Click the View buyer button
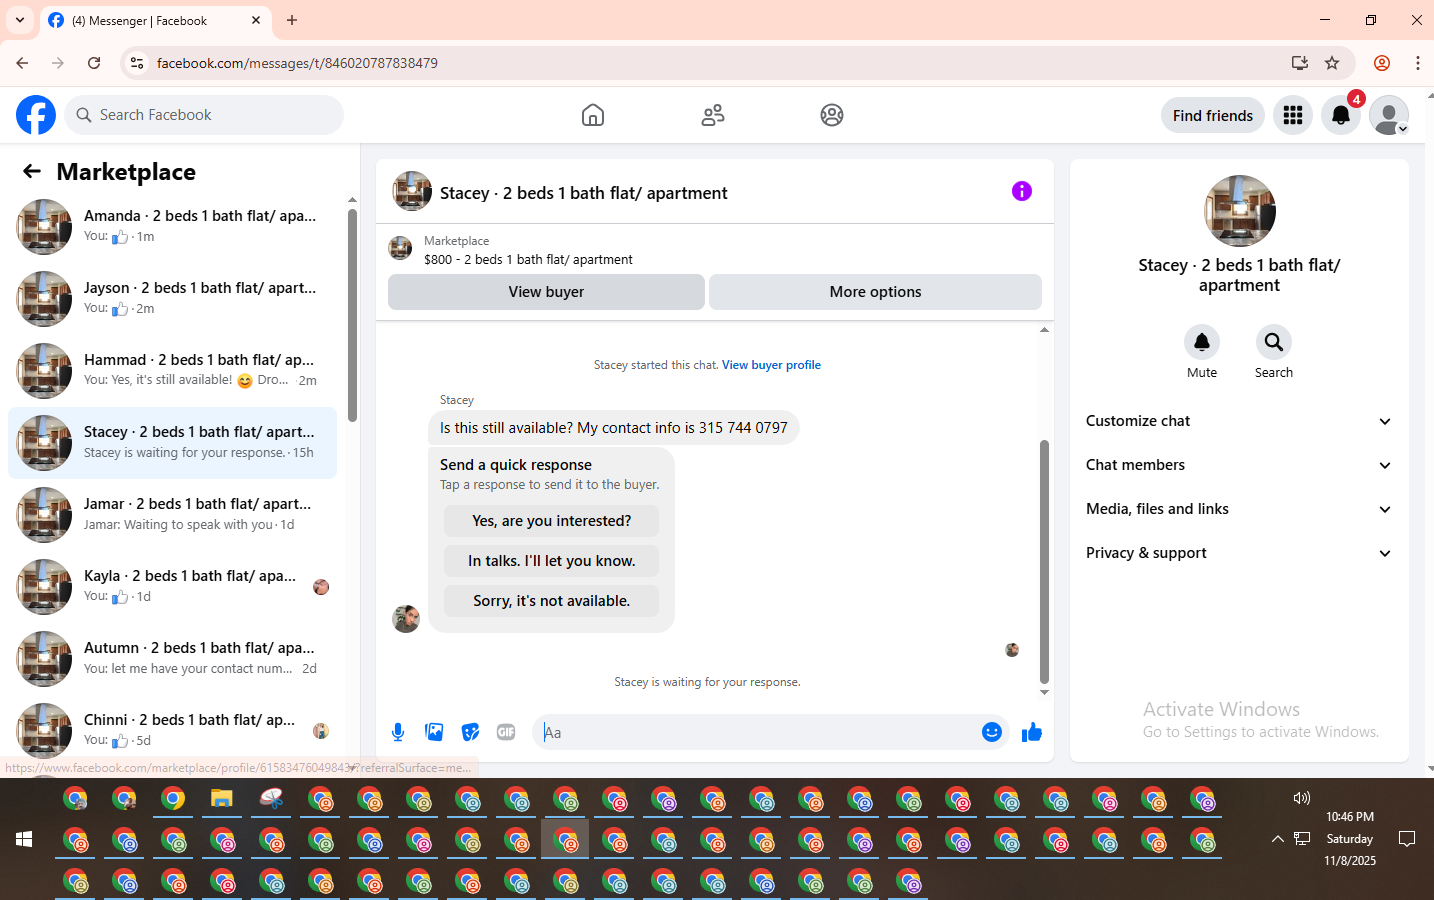 [x=546, y=292]
